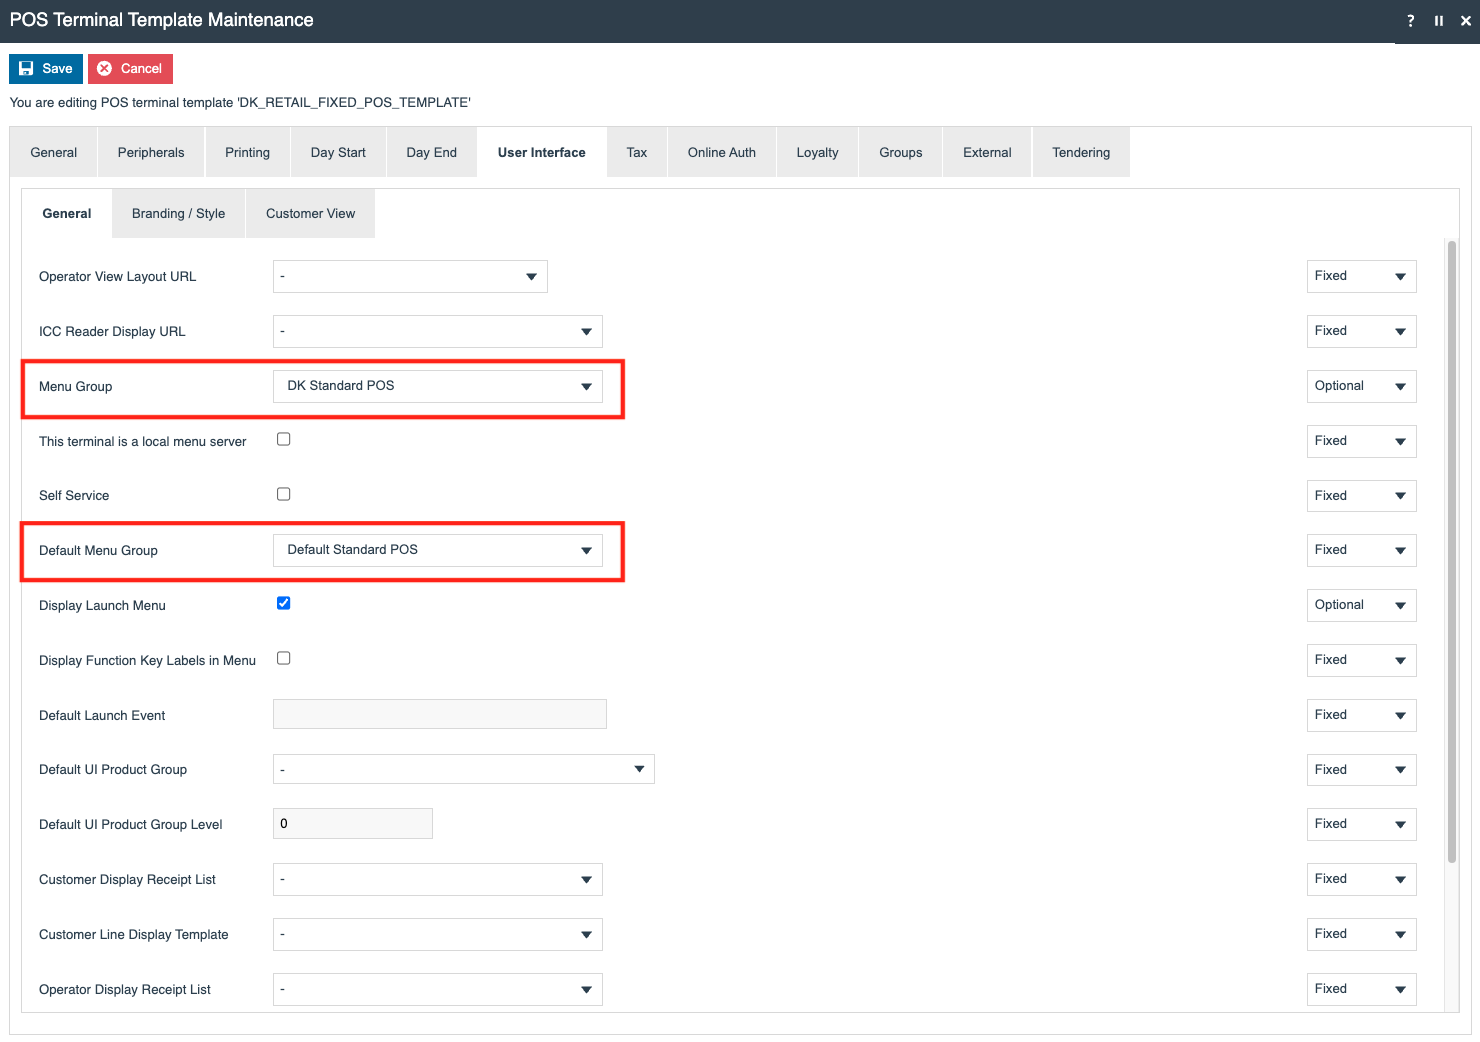The height and width of the screenshot is (1042, 1480).
Task: Click the Default UI Product Group Level field
Action: tap(353, 823)
